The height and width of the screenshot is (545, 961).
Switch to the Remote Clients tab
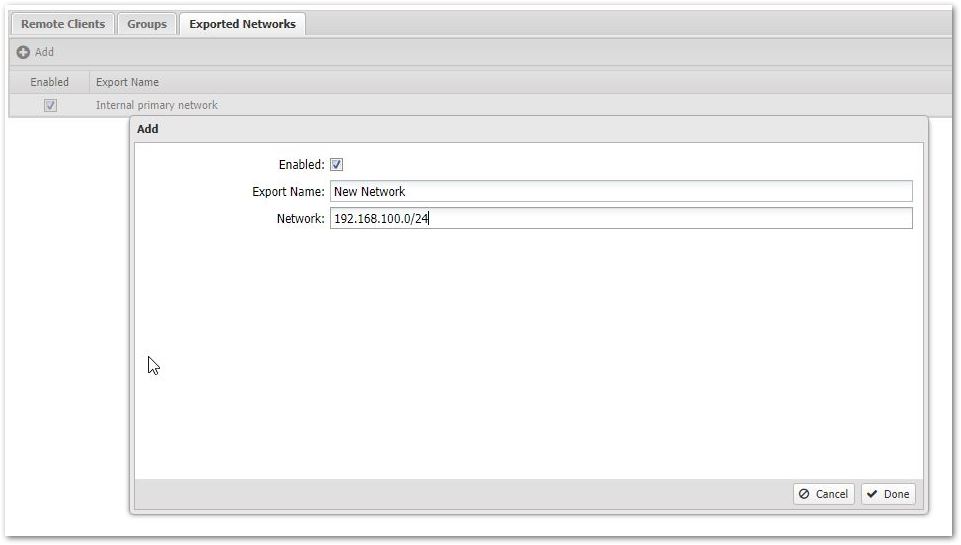click(63, 24)
